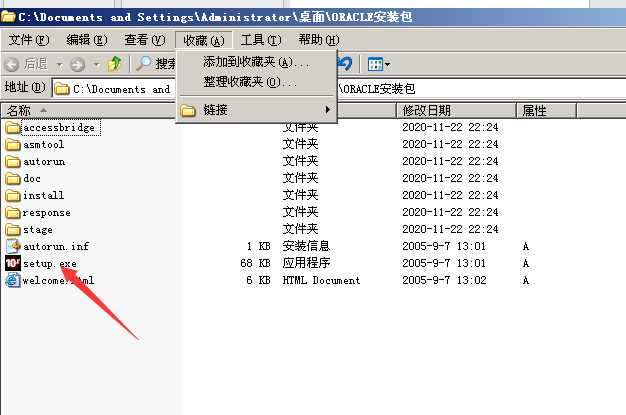Select the asmtool folder icon
Viewport: 626px width, 415px height.
click(x=13, y=144)
